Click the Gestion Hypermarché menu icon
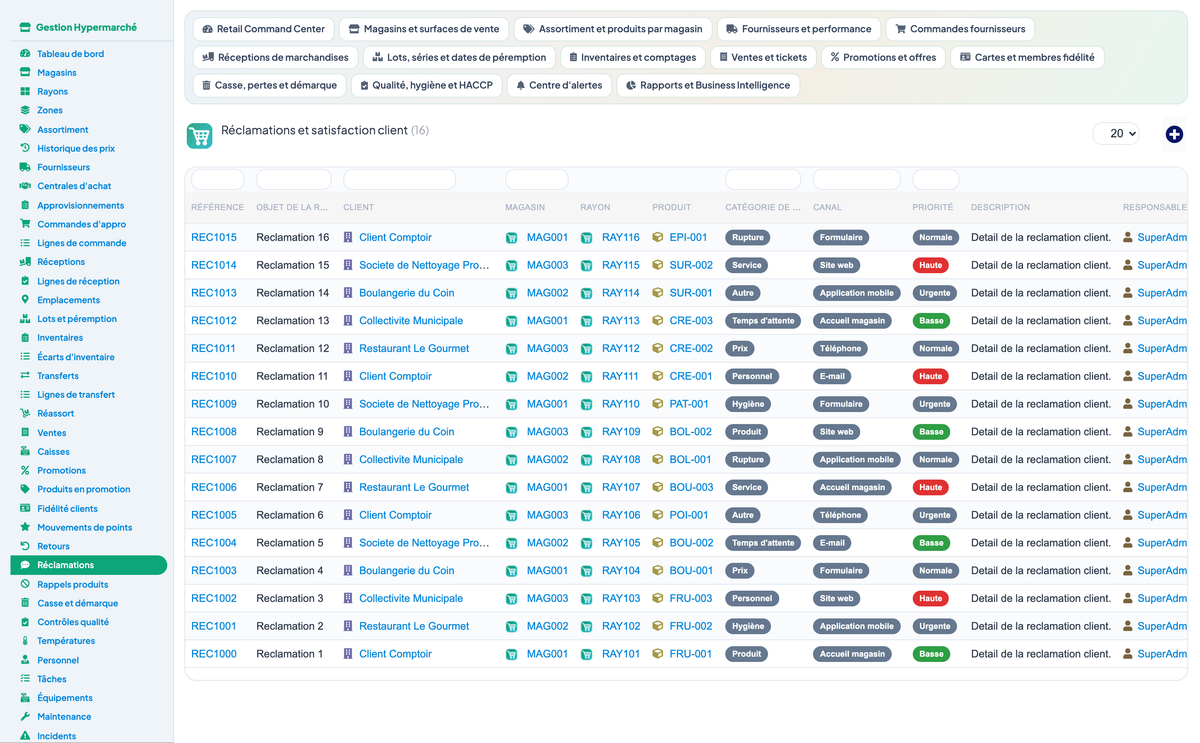This screenshot has height=743, width=1200. pyautogui.click(x=25, y=28)
